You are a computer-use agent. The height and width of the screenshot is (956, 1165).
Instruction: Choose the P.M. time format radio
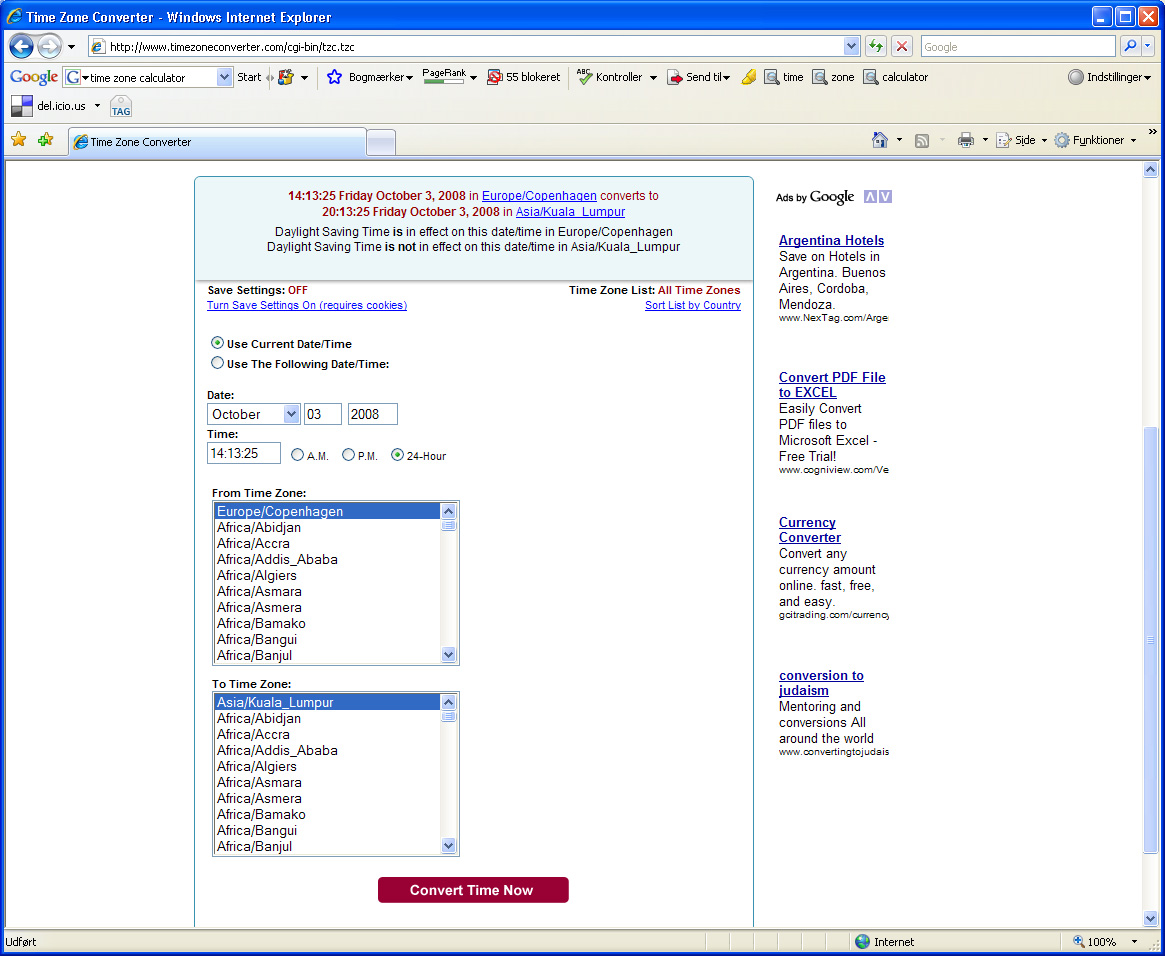pos(348,455)
